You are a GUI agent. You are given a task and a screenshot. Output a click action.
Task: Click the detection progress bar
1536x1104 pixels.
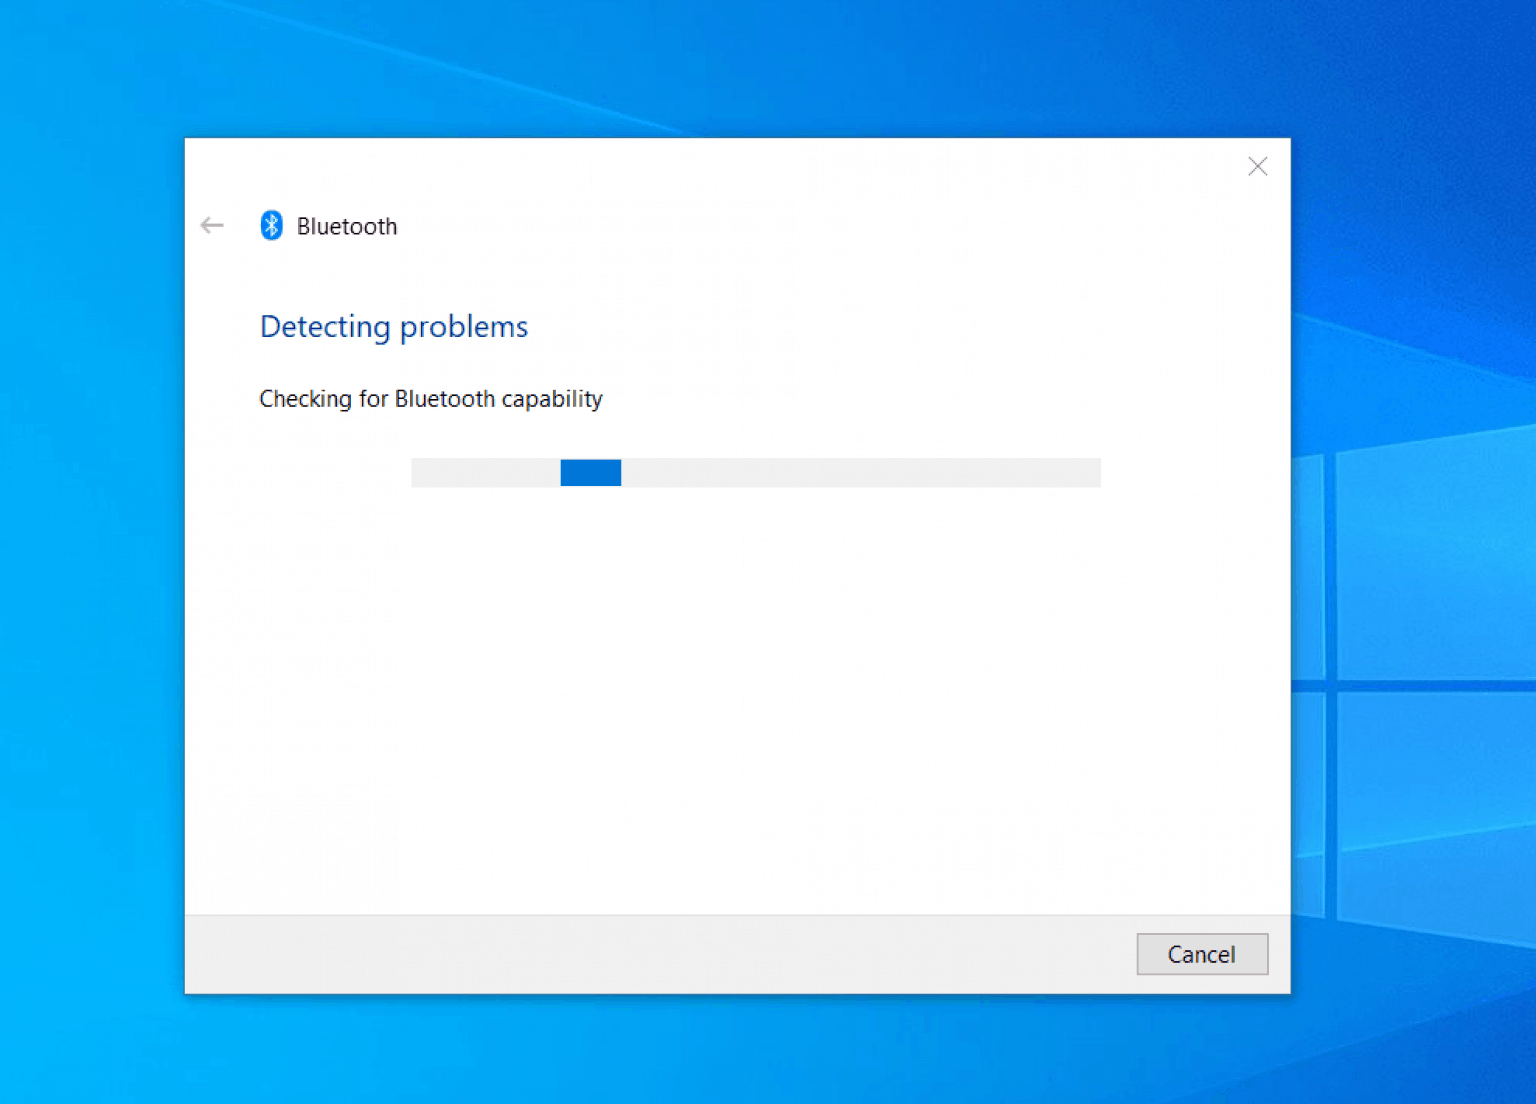[x=756, y=473]
